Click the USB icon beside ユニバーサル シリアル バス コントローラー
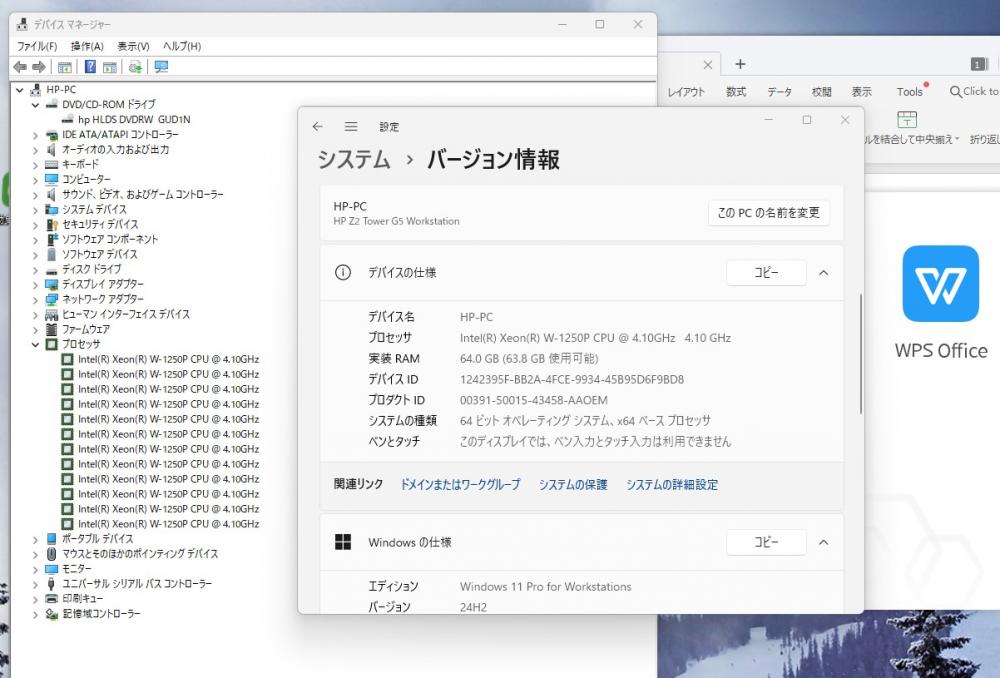This screenshot has height=678, width=1000. click(52, 584)
